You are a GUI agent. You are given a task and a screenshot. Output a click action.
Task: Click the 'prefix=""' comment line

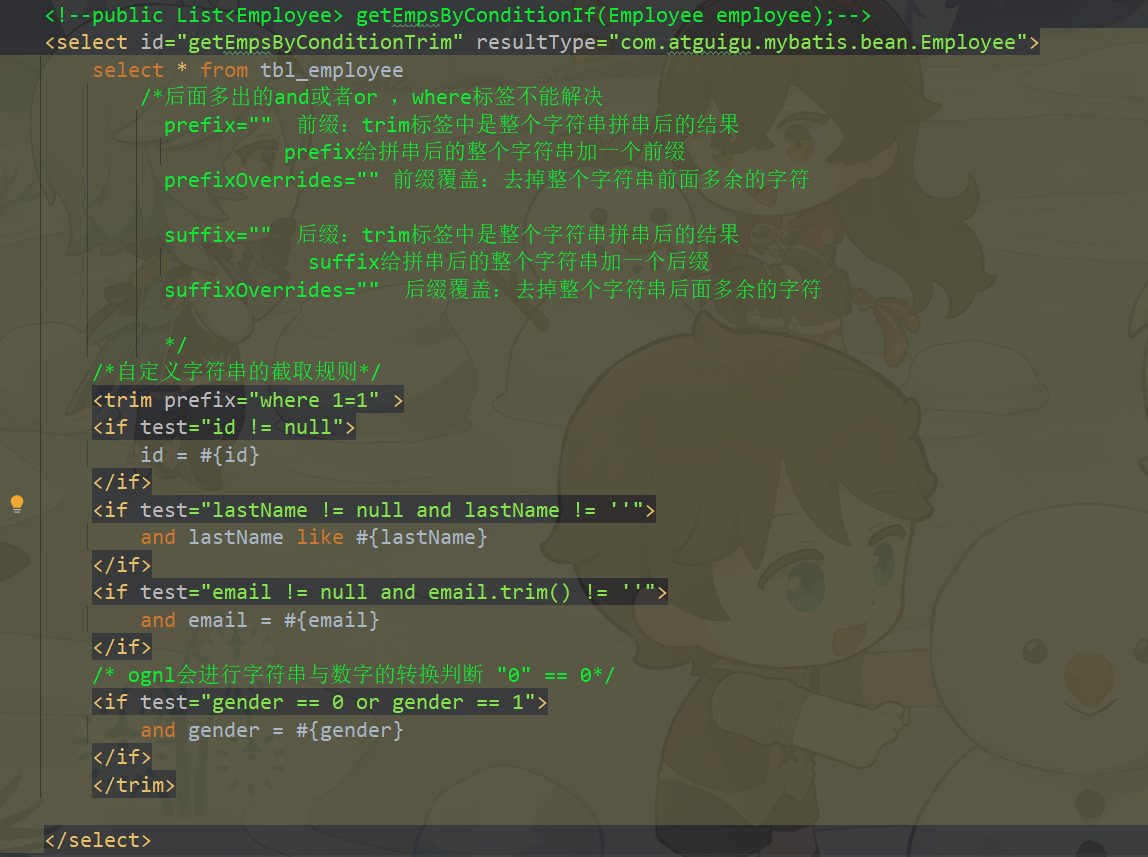click(x=451, y=125)
